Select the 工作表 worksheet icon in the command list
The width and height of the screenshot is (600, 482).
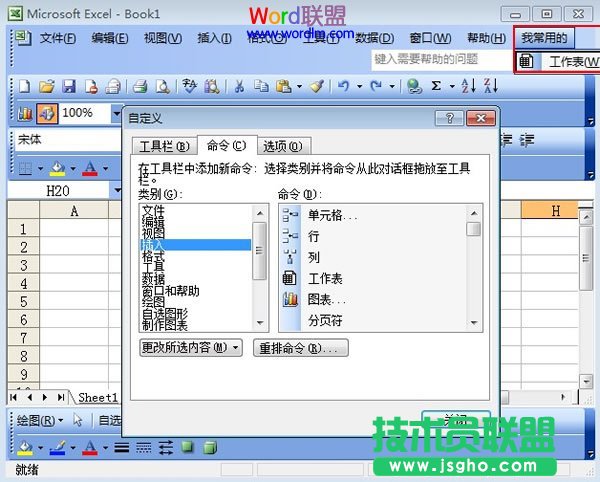(290, 278)
